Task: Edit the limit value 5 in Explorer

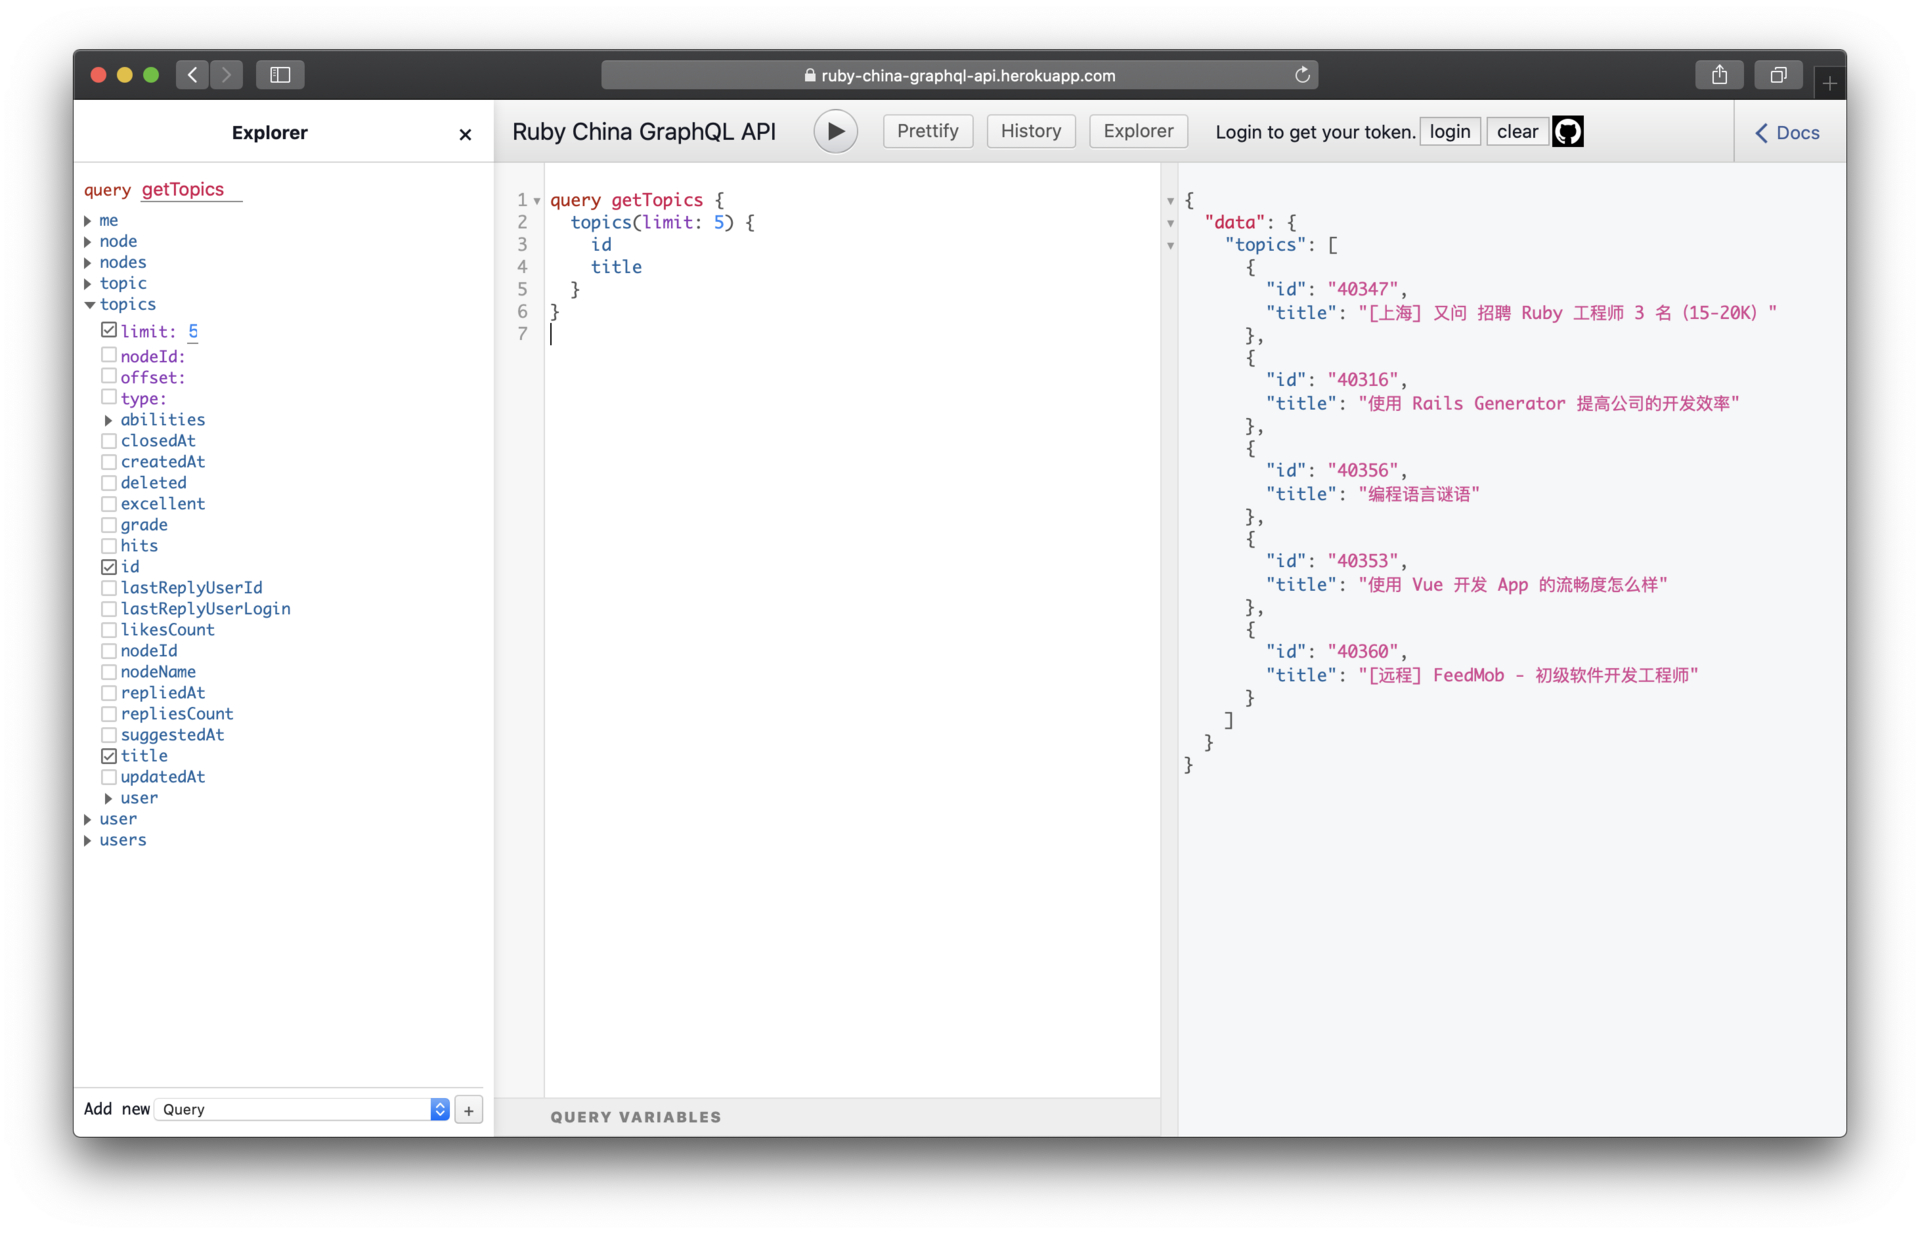Action: (x=193, y=331)
